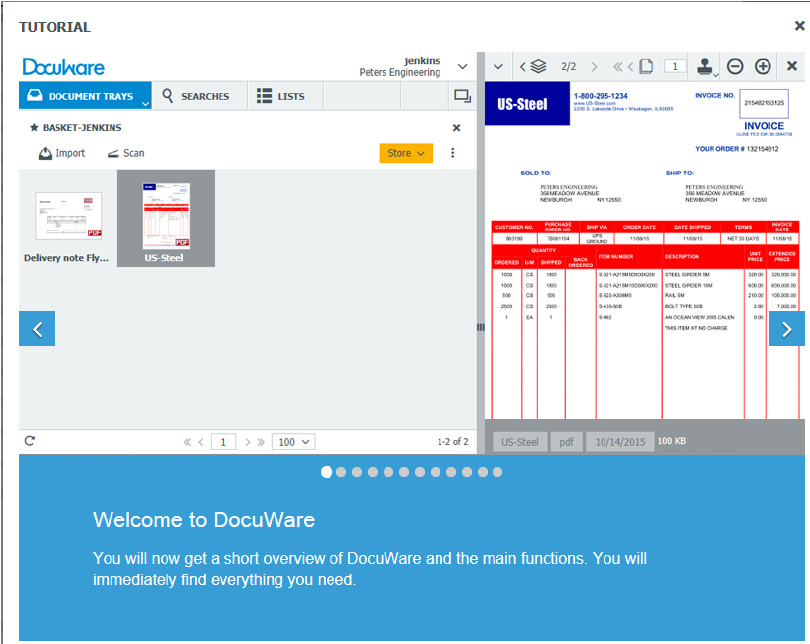Expand Document Trays dropdown arrow
Screen dimensions: 810x644
click(146, 103)
